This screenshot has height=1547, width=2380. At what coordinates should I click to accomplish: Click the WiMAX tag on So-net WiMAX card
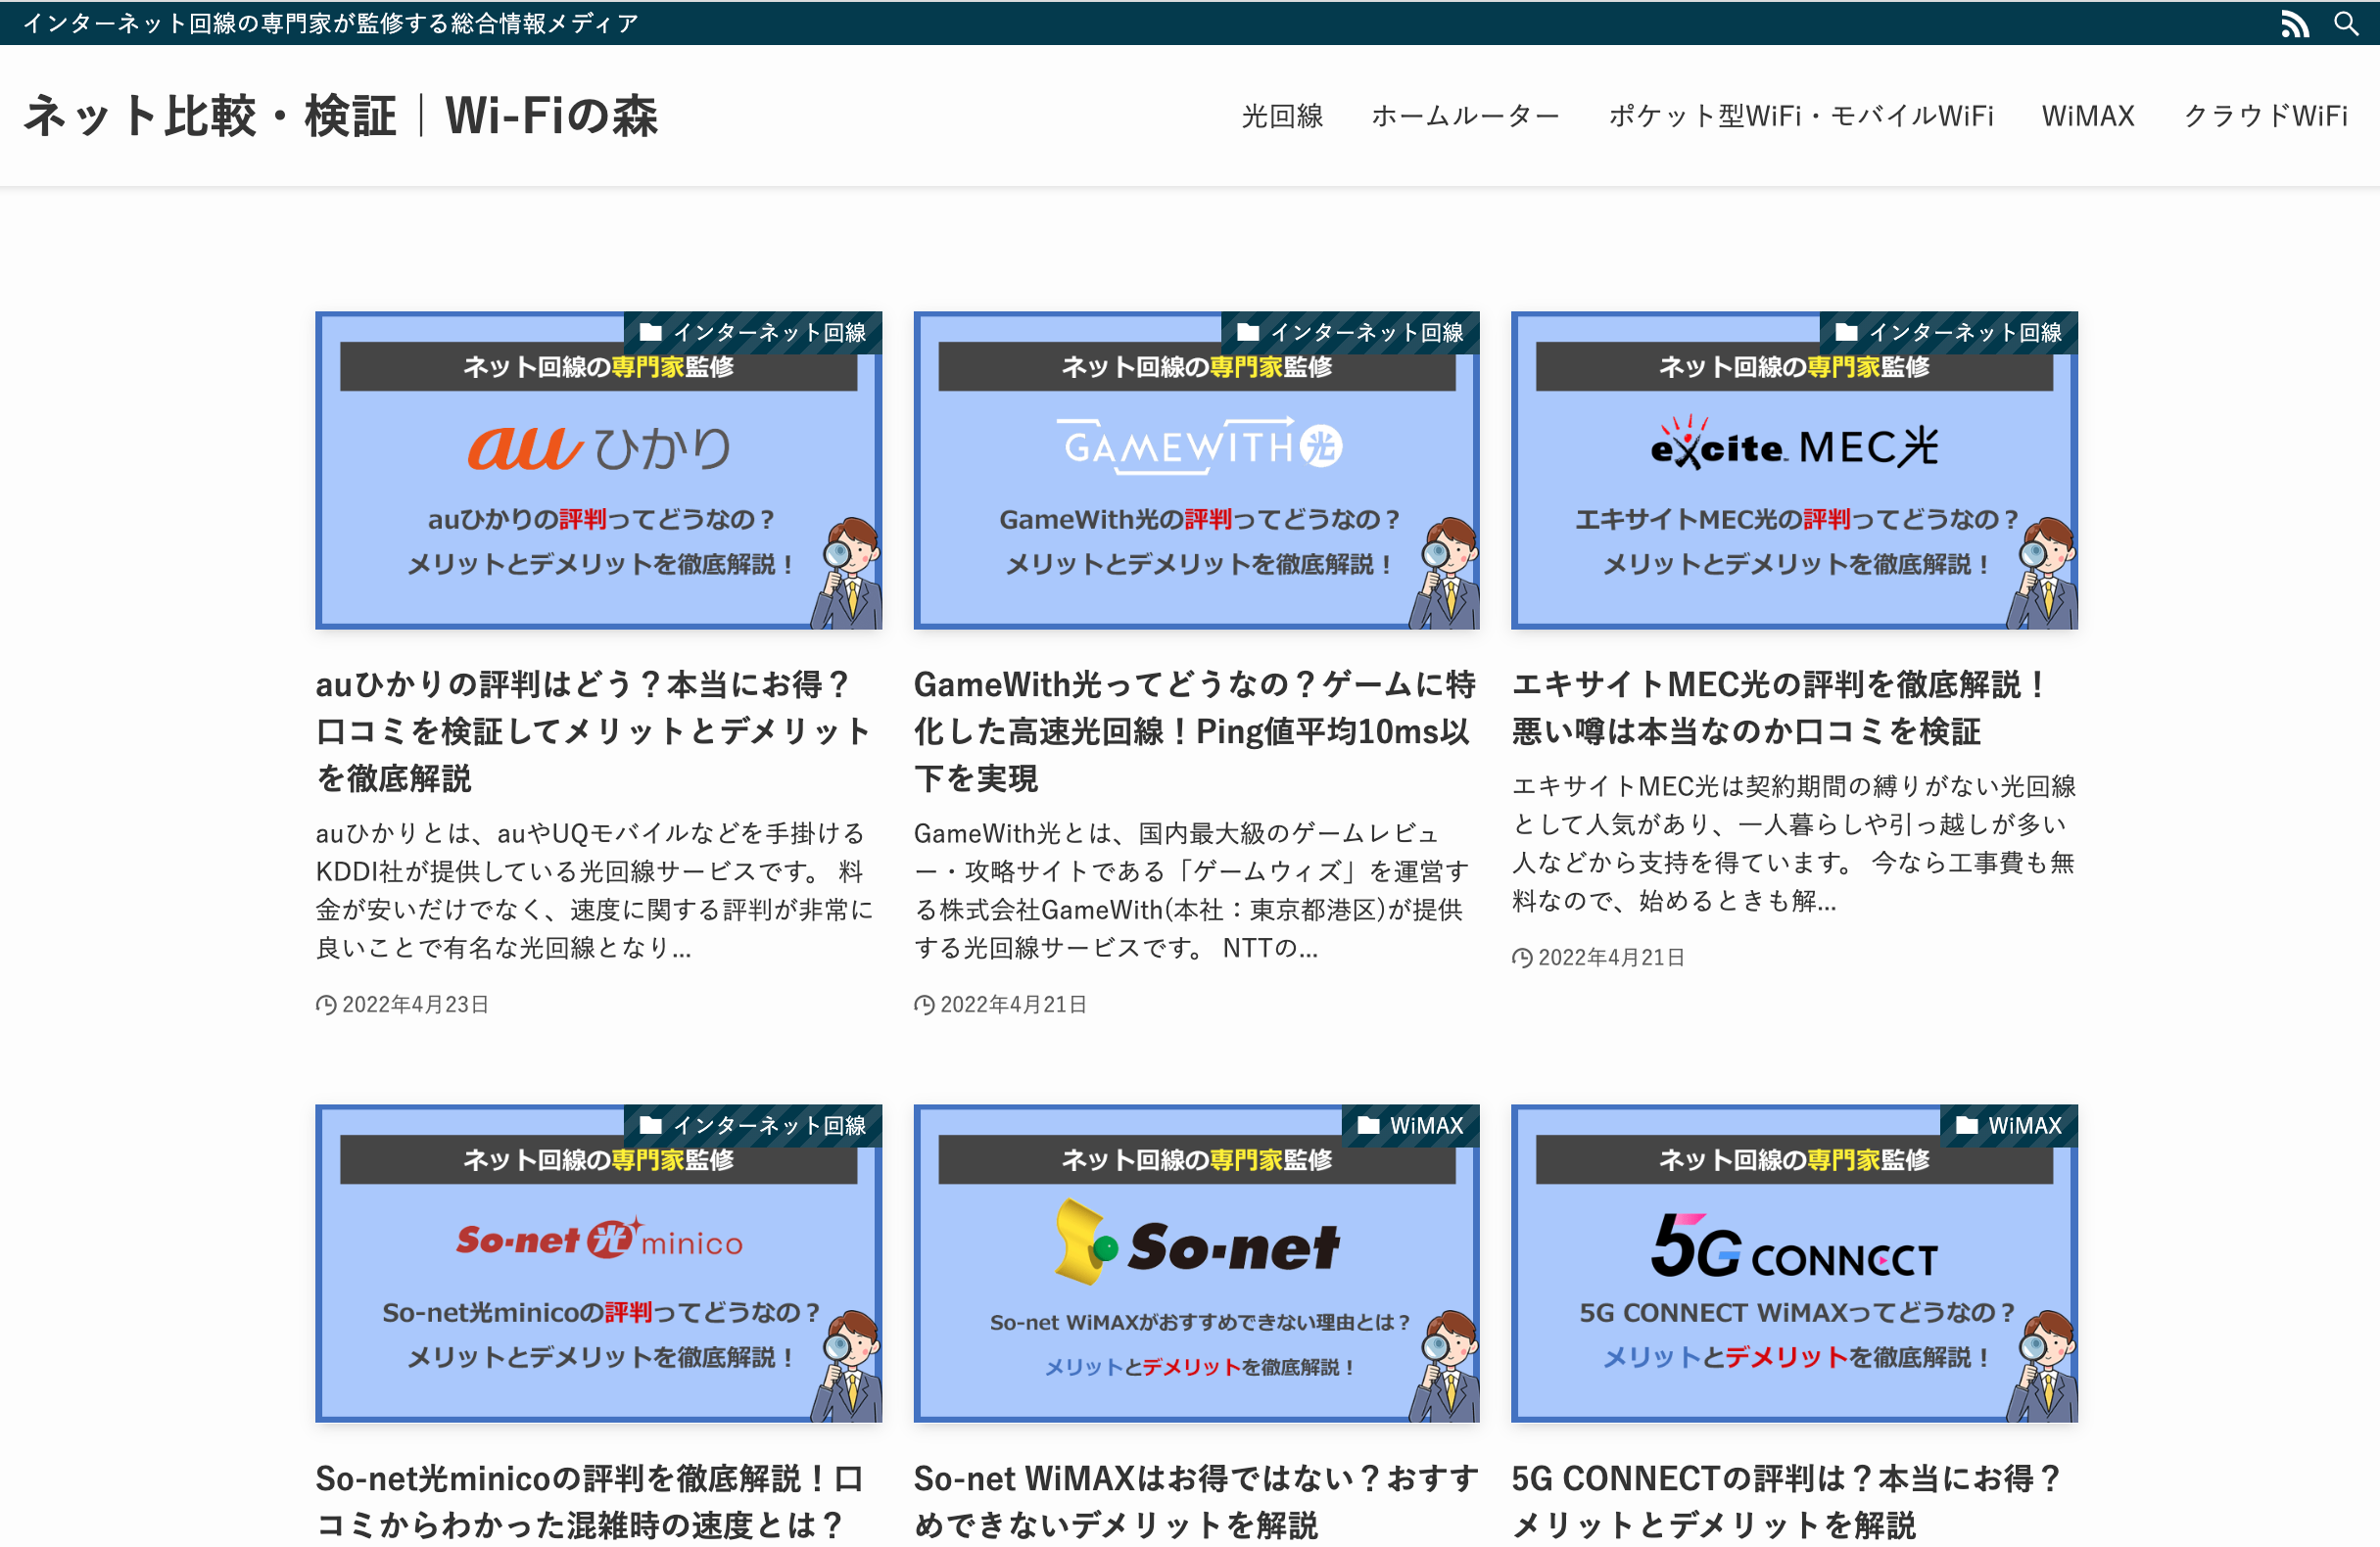point(1411,1125)
